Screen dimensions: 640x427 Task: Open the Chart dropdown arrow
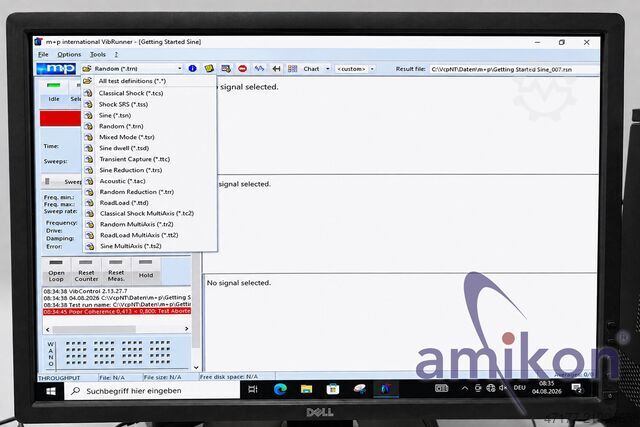[327, 69]
